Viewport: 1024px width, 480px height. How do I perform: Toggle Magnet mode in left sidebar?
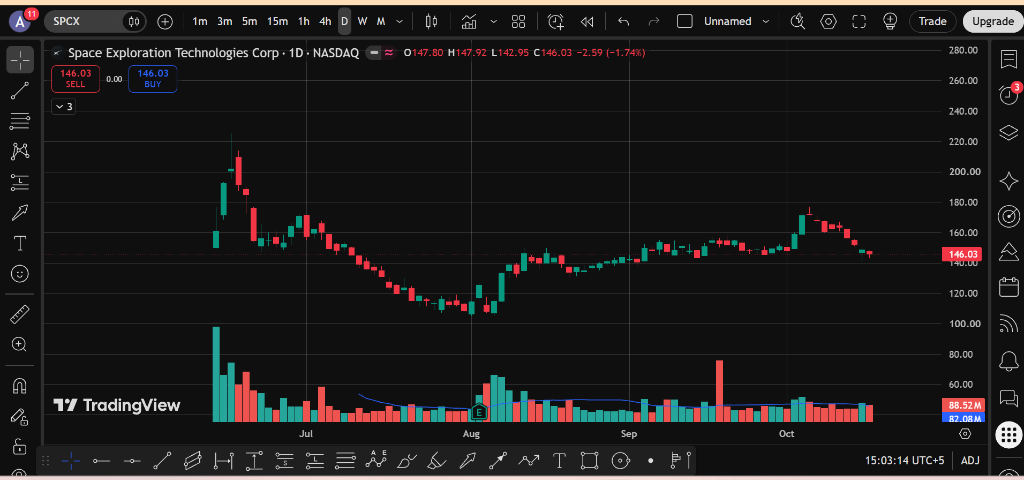click(x=20, y=386)
